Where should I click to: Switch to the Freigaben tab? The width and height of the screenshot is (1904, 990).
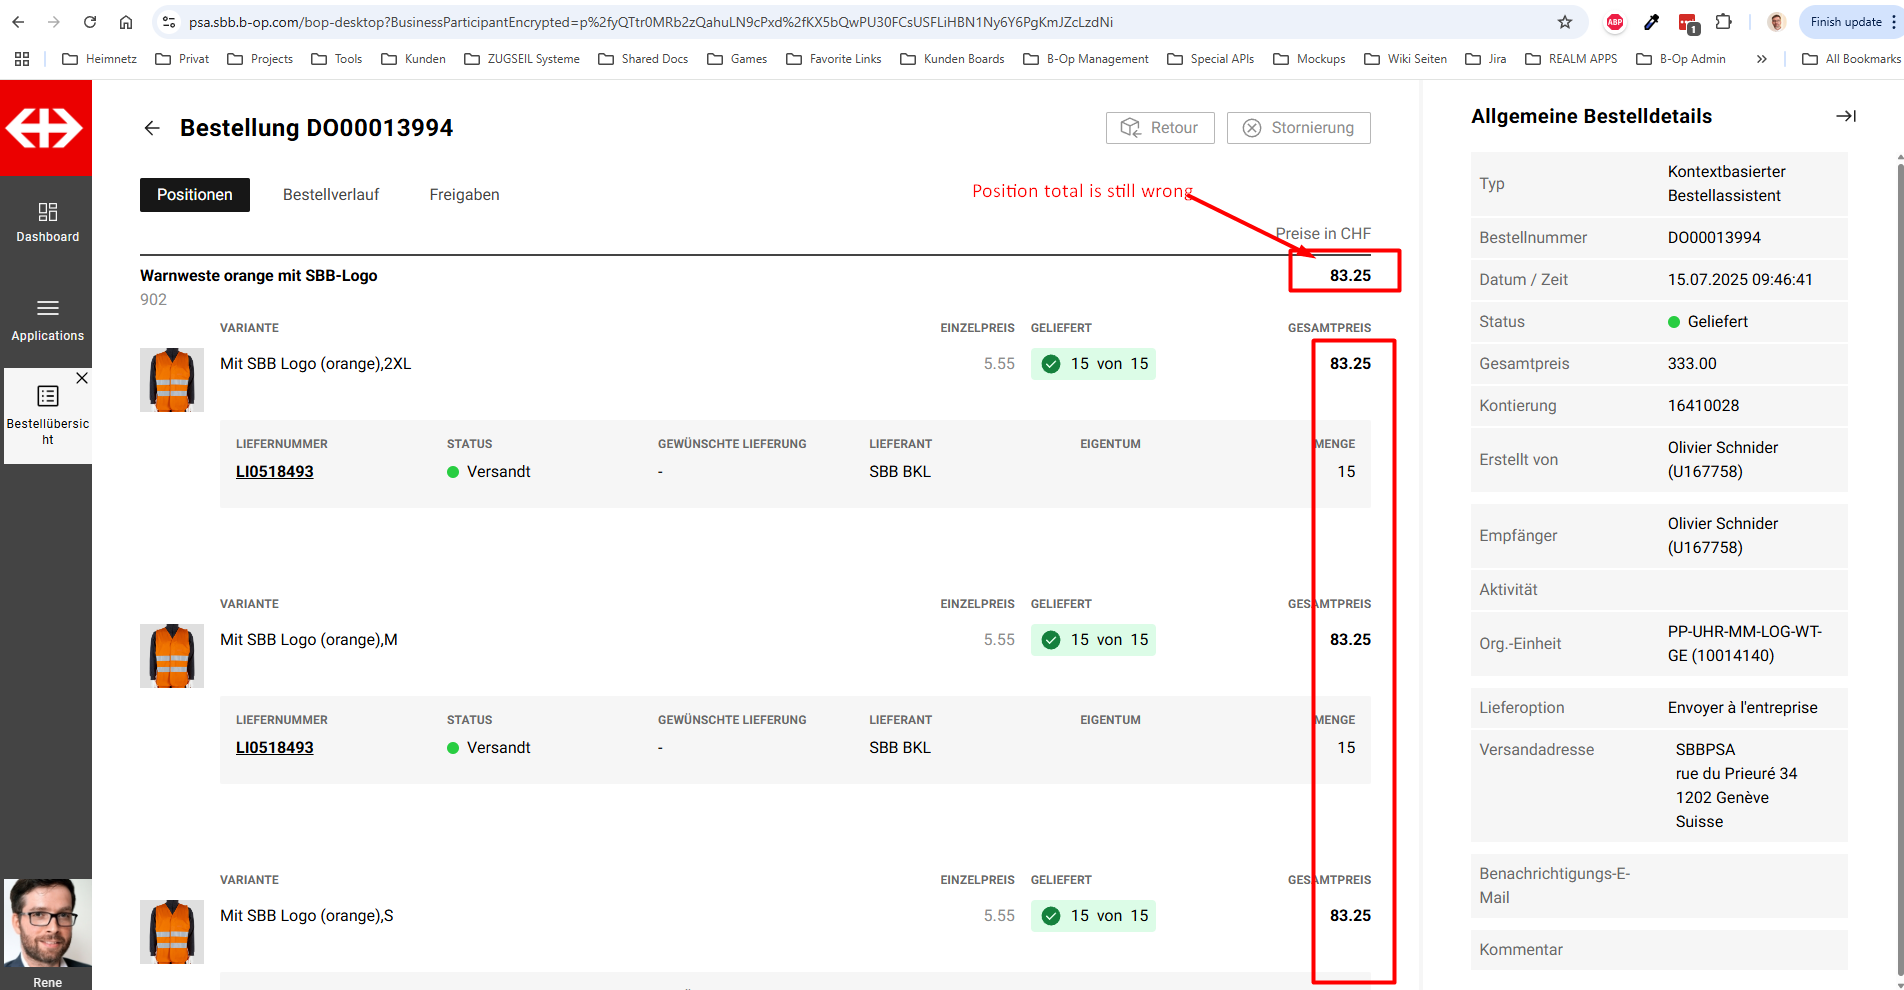coord(464,195)
